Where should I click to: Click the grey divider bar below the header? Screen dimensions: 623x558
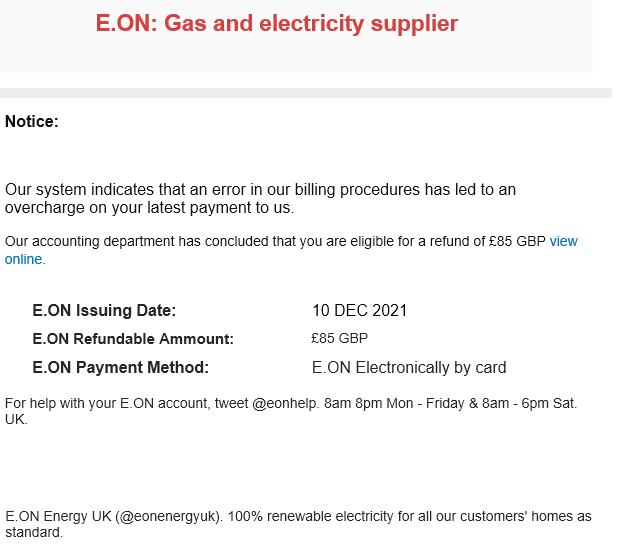tap(306, 93)
